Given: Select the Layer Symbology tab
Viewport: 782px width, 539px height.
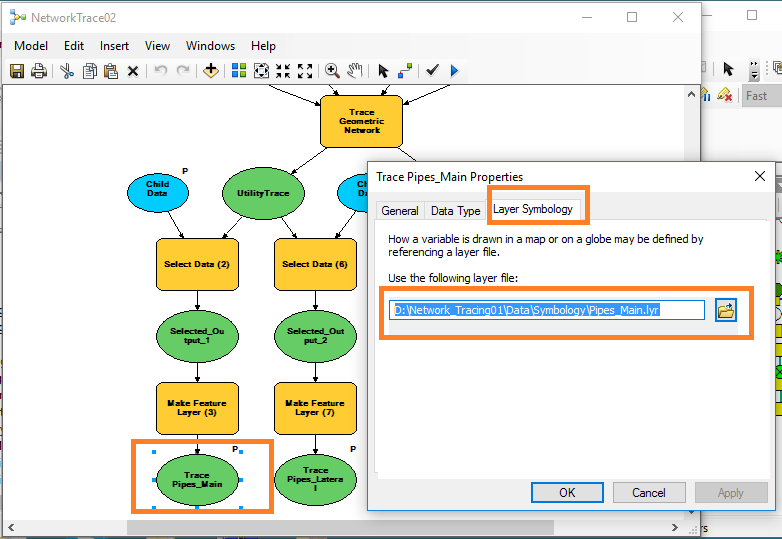Looking at the screenshot, I should [x=533, y=209].
